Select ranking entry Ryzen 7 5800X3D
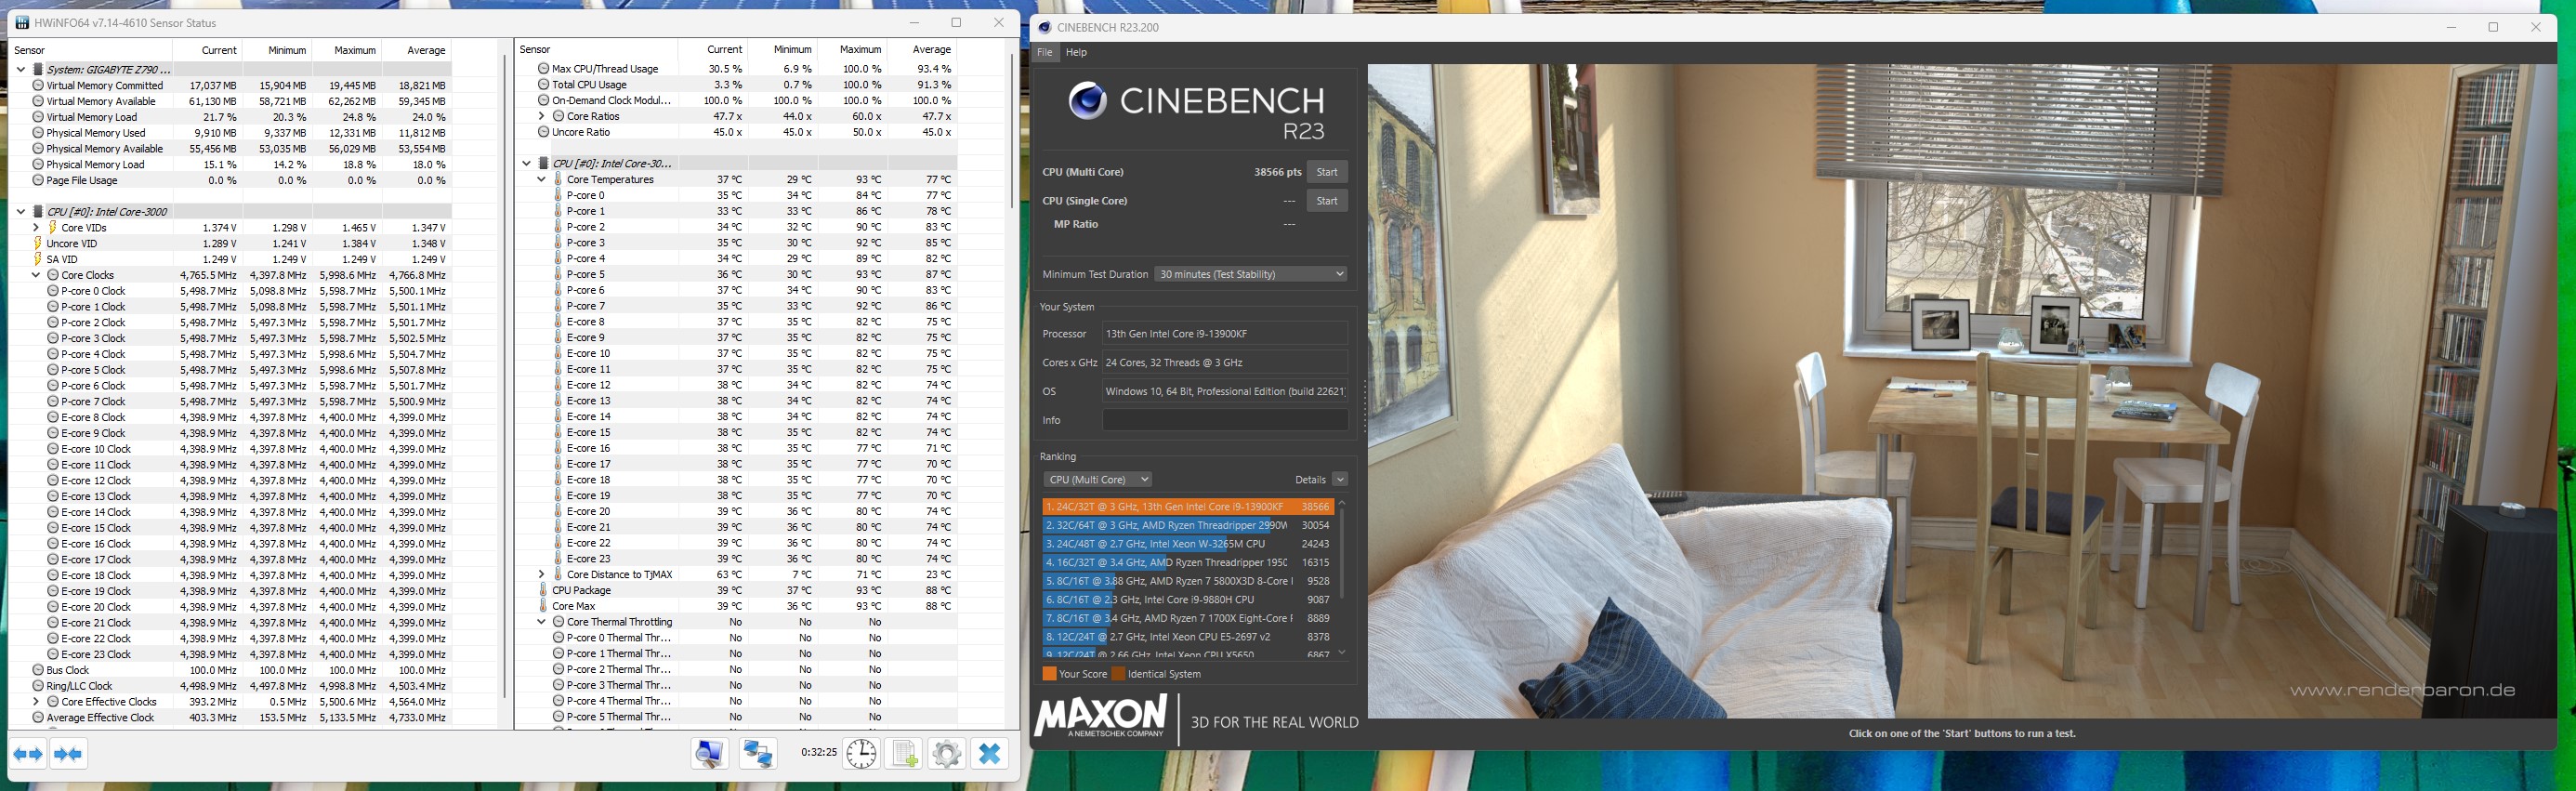Image resolution: width=2576 pixels, height=791 pixels. [1188, 581]
